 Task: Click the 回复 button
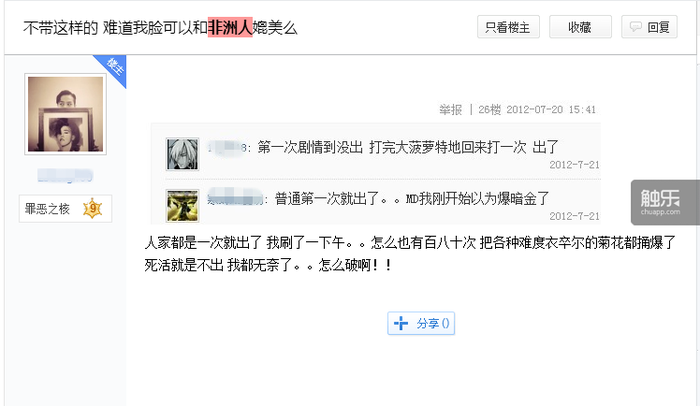pos(649,27)
